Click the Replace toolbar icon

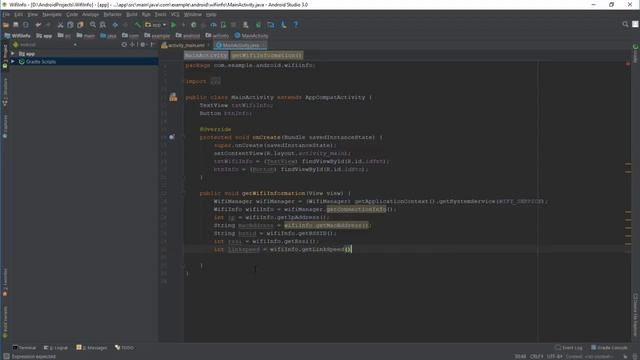[x=103, y=25]
